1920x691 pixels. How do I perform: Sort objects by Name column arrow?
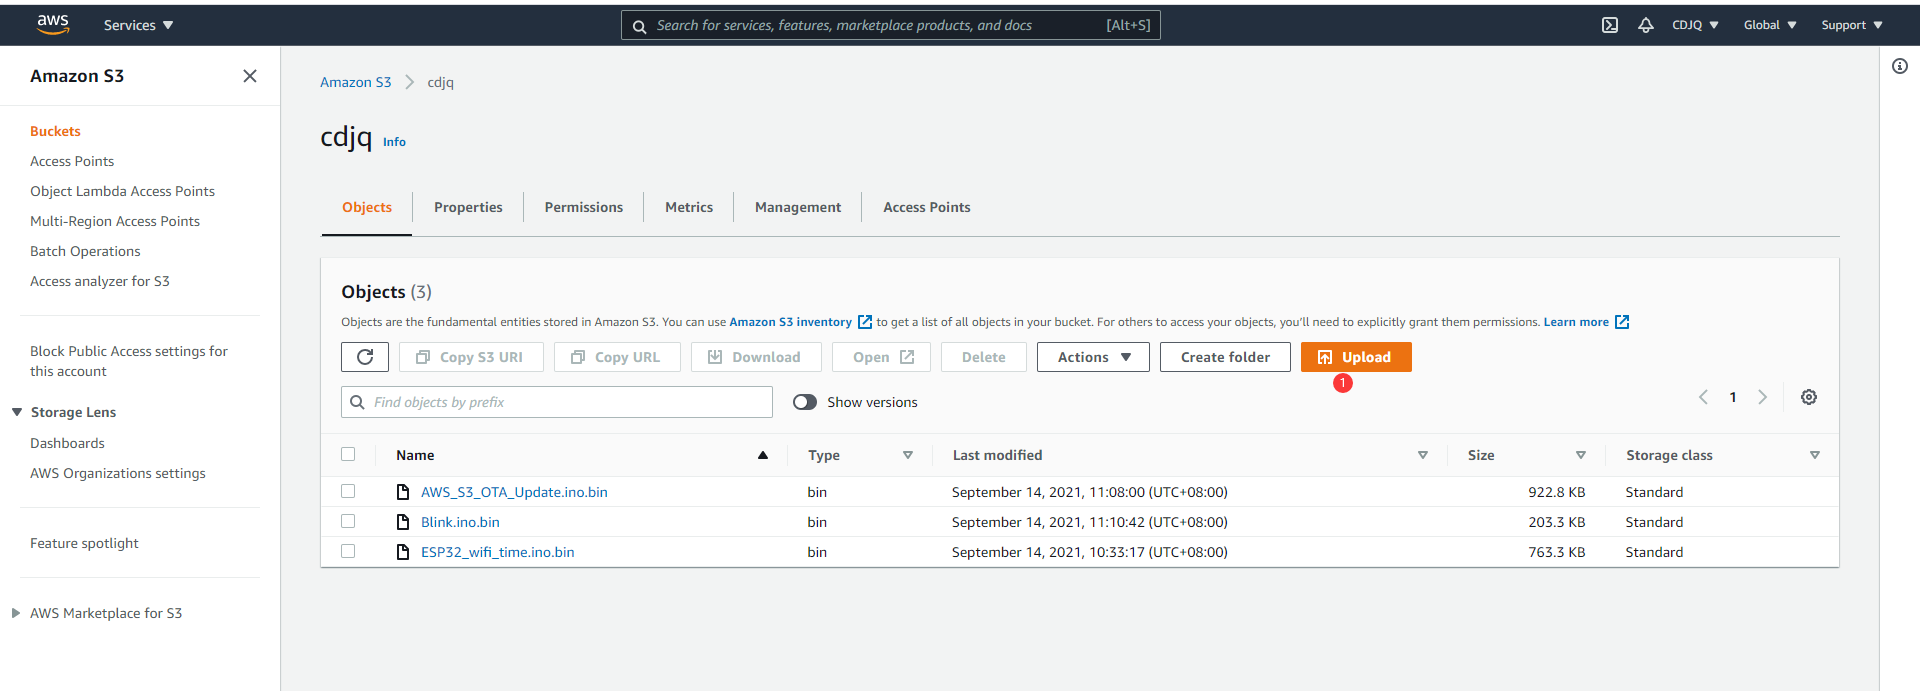pyautogui.click(x=763, y=455)
